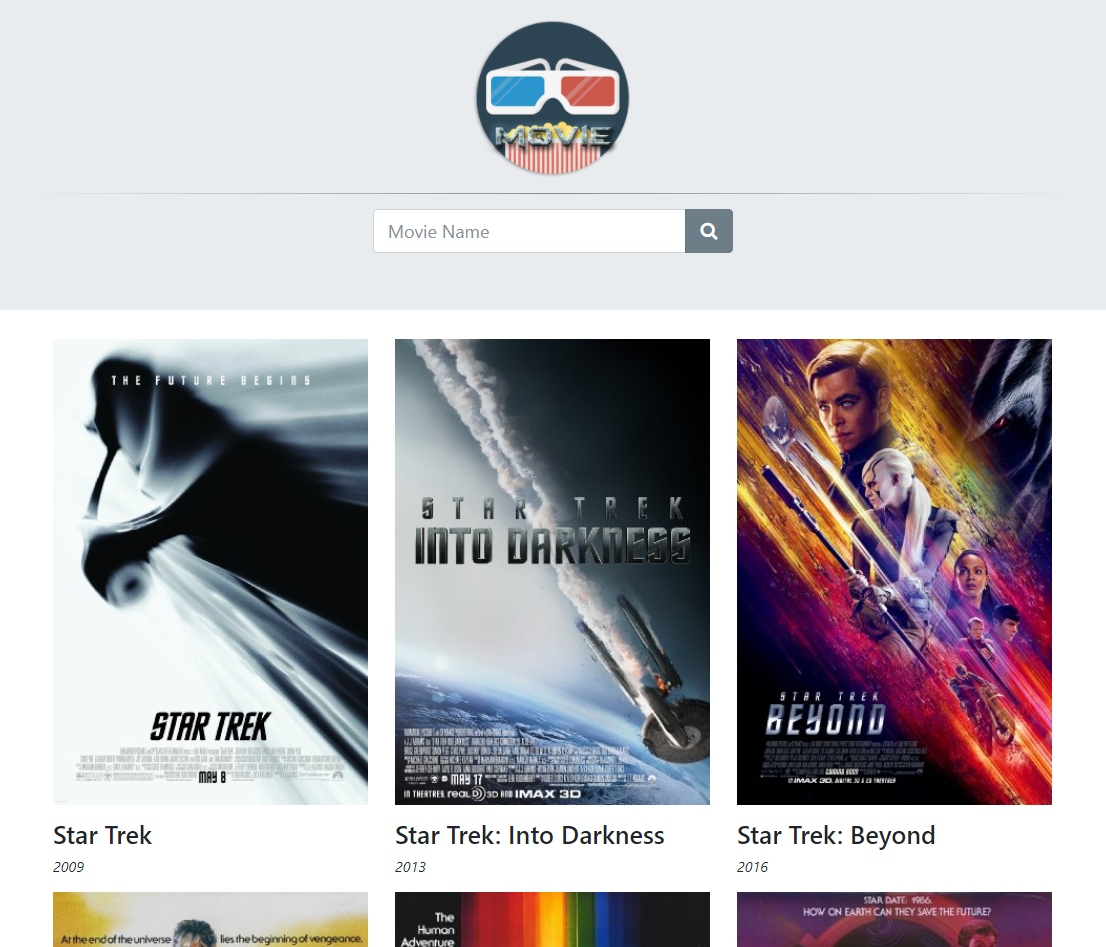Click the year '2016' text

tap(753, 867)
